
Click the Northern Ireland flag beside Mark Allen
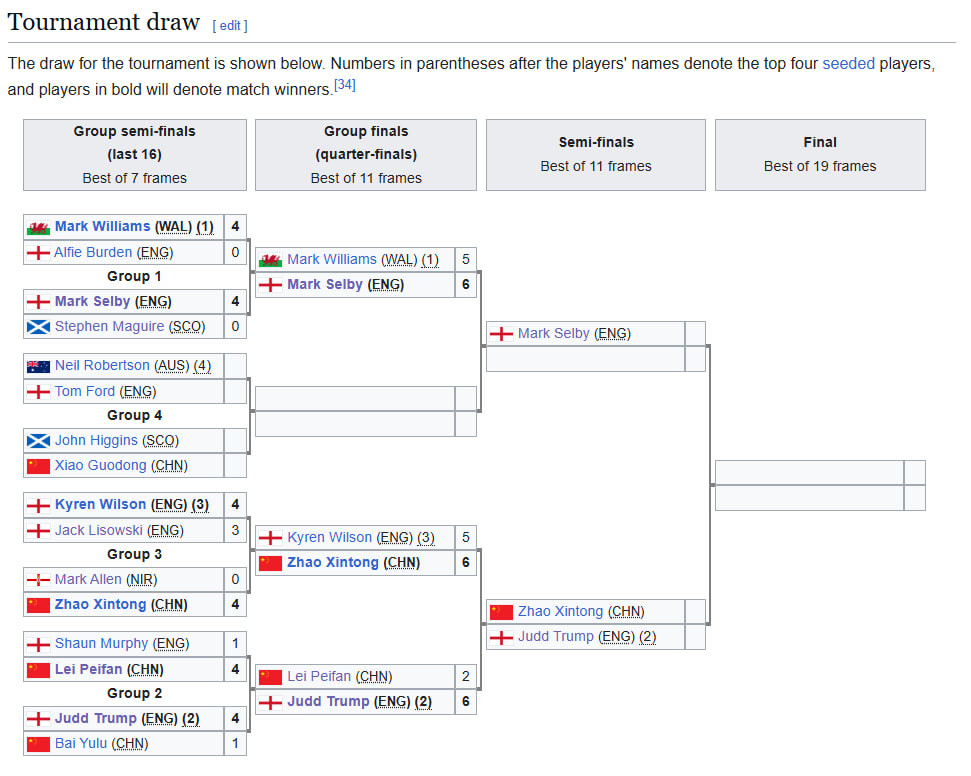[x=38, y=580]
